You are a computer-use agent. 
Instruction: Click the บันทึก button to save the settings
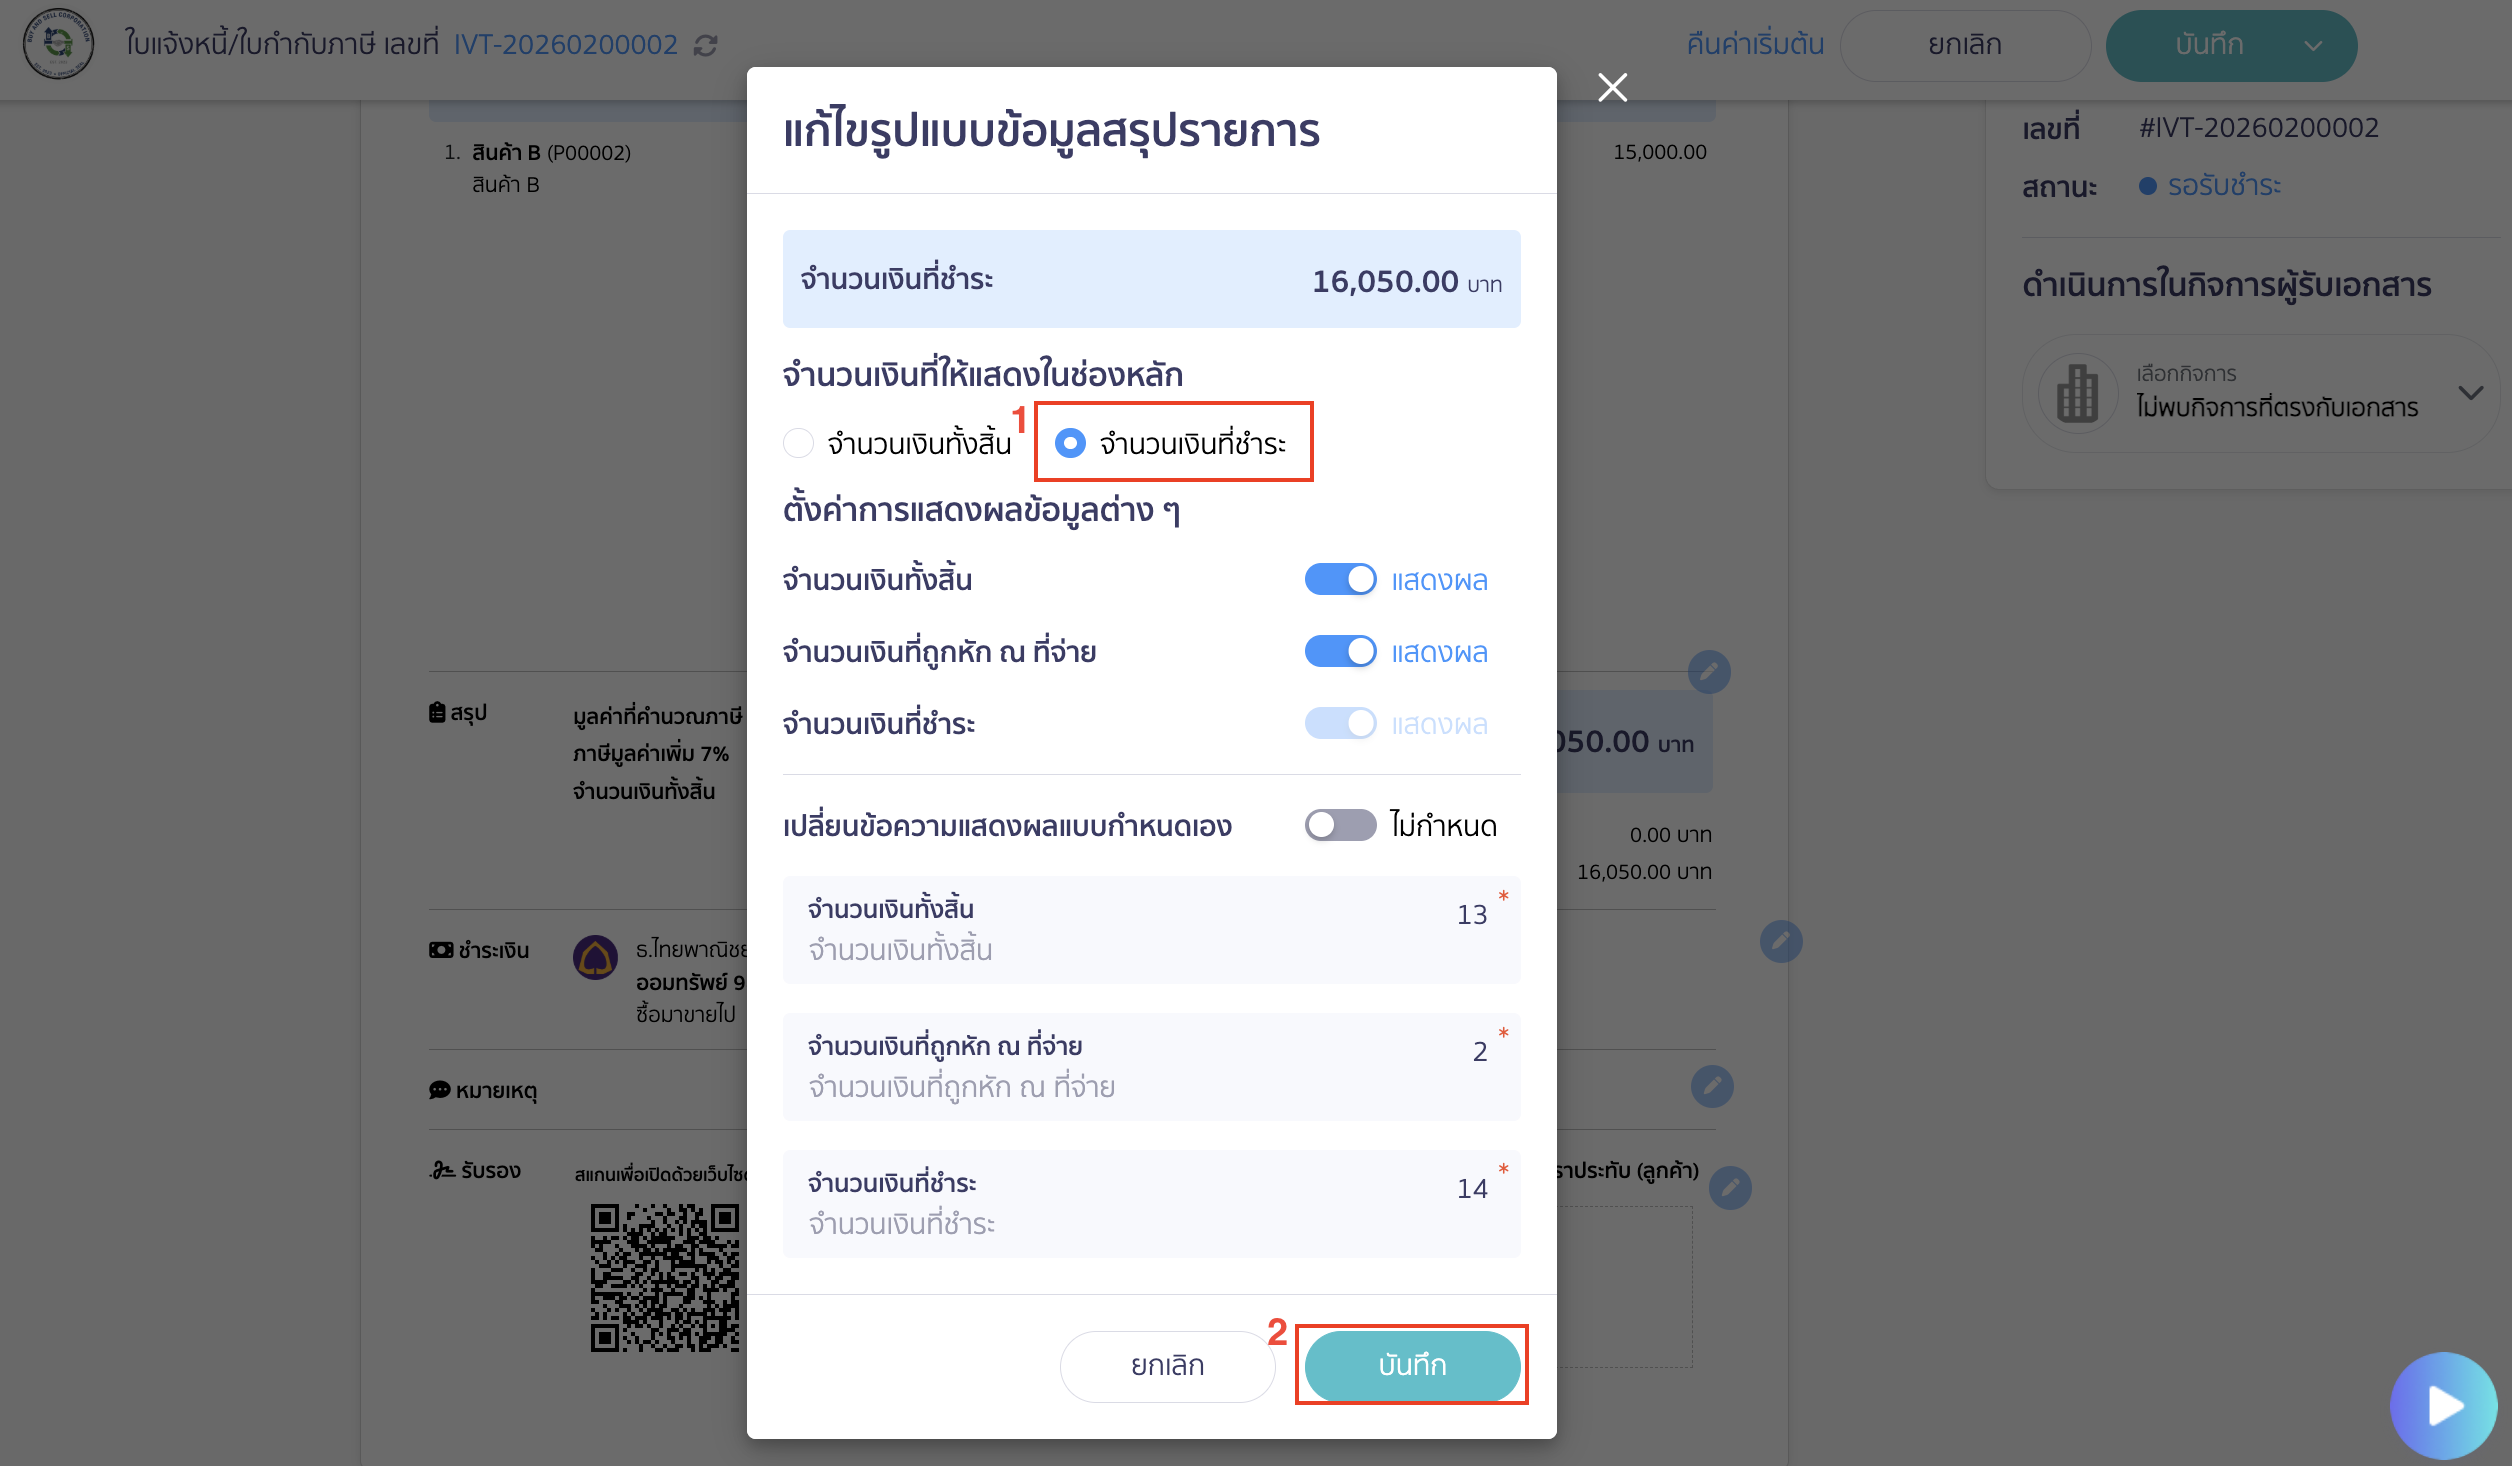(1412, 1365)
